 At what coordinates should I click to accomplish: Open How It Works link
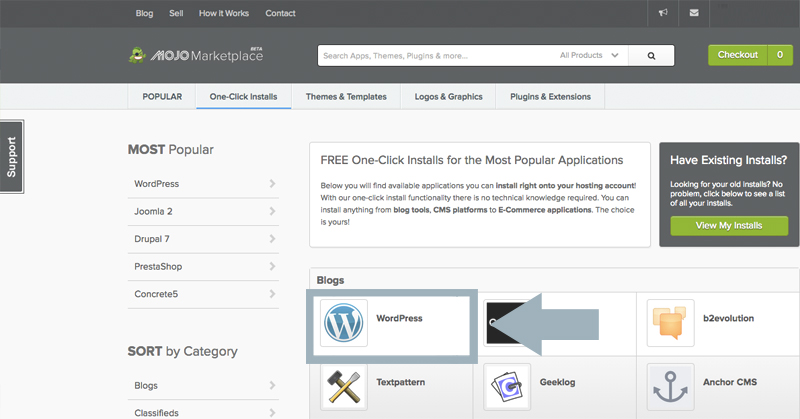224,13
